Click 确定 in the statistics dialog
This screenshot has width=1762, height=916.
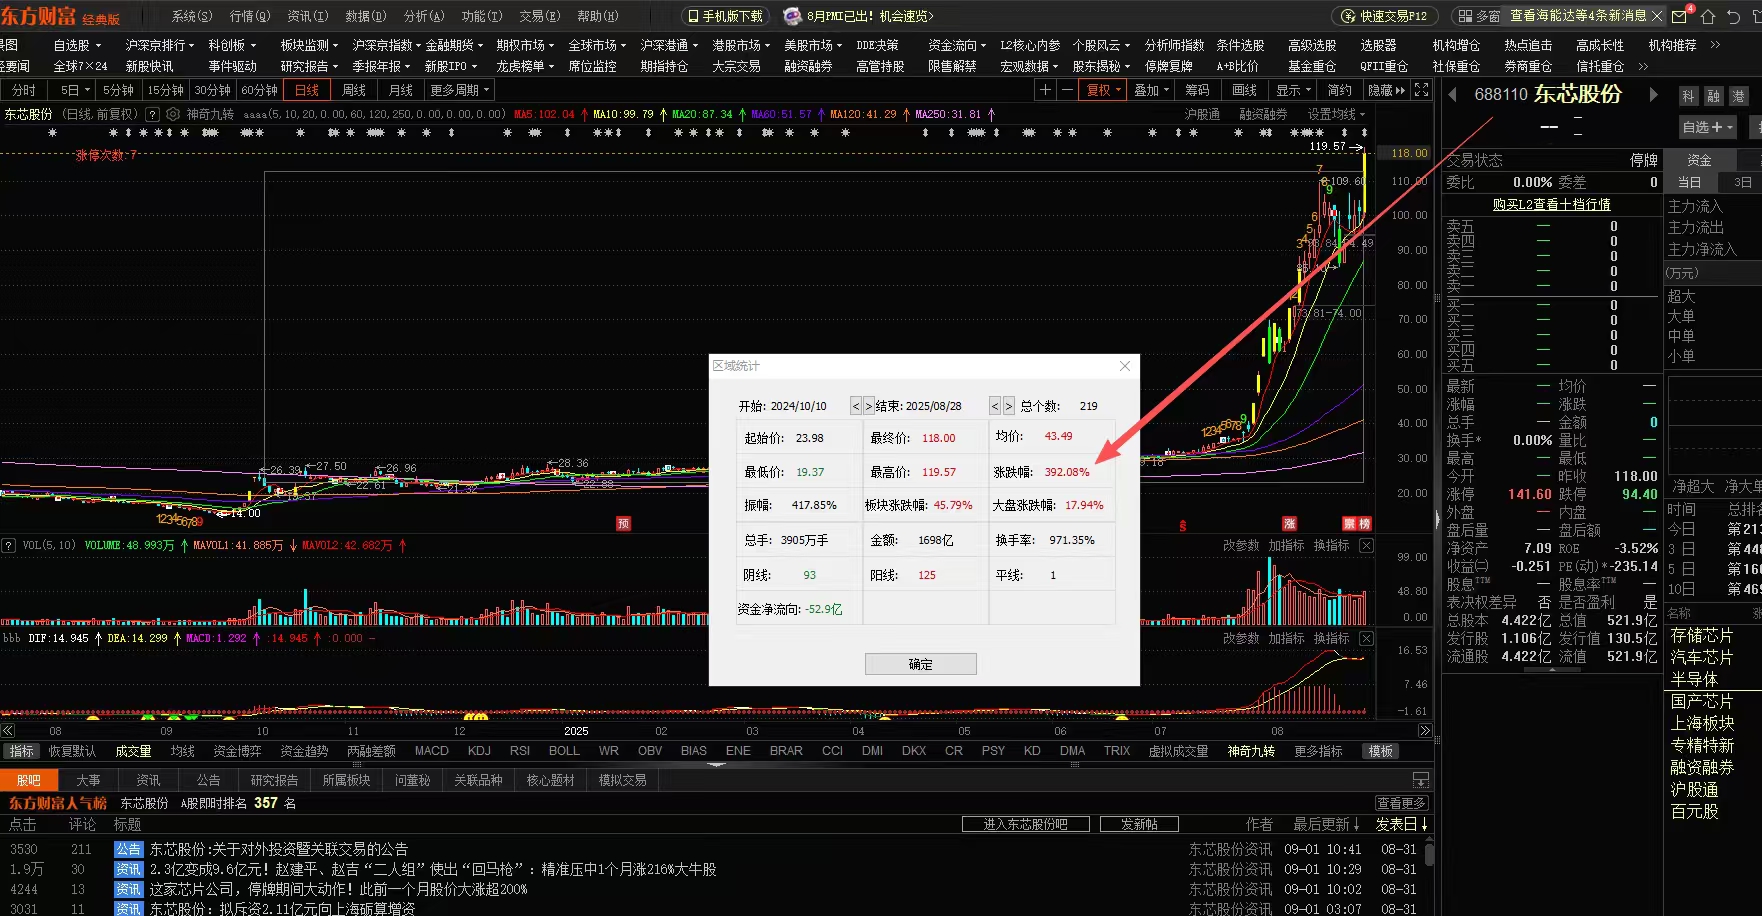921,664
